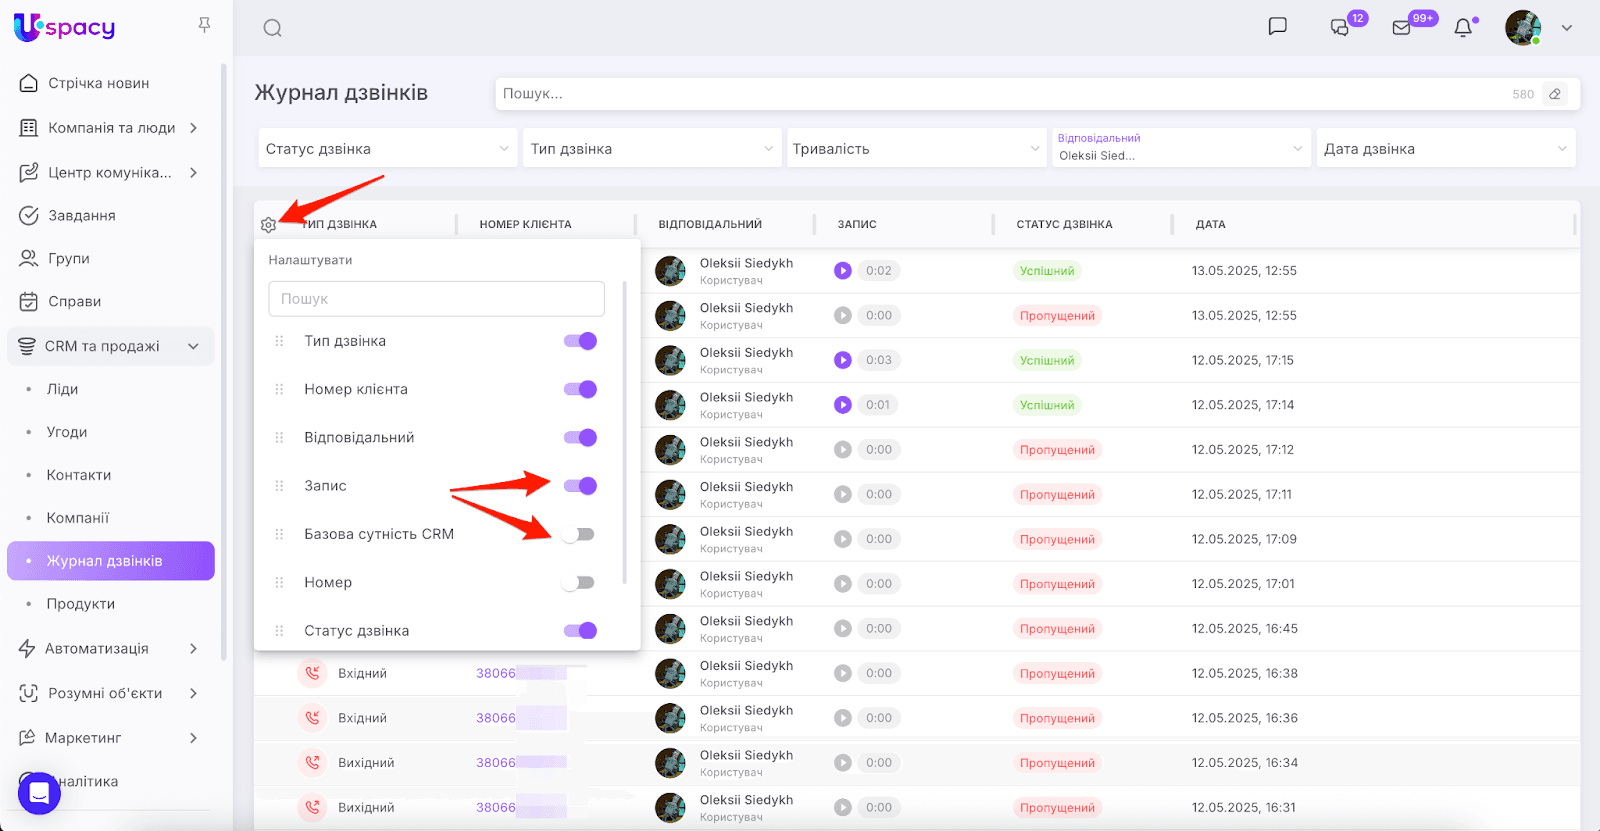
Task: Turn on the Номер column toggle
Action: click(578, 583)
